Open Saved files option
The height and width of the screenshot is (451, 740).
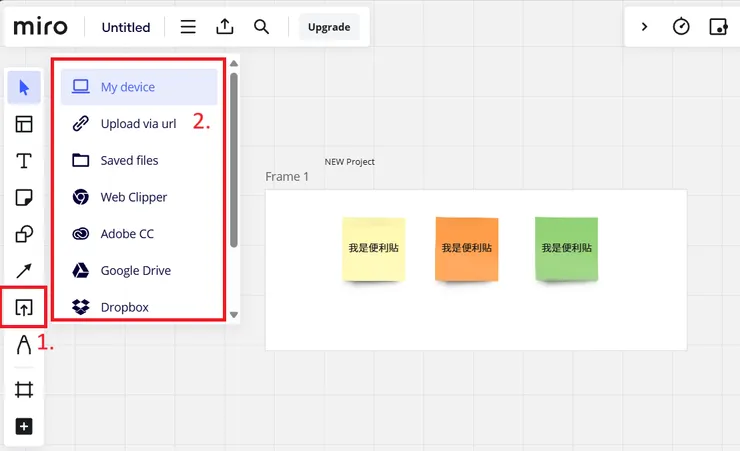(x=139, y=160)
